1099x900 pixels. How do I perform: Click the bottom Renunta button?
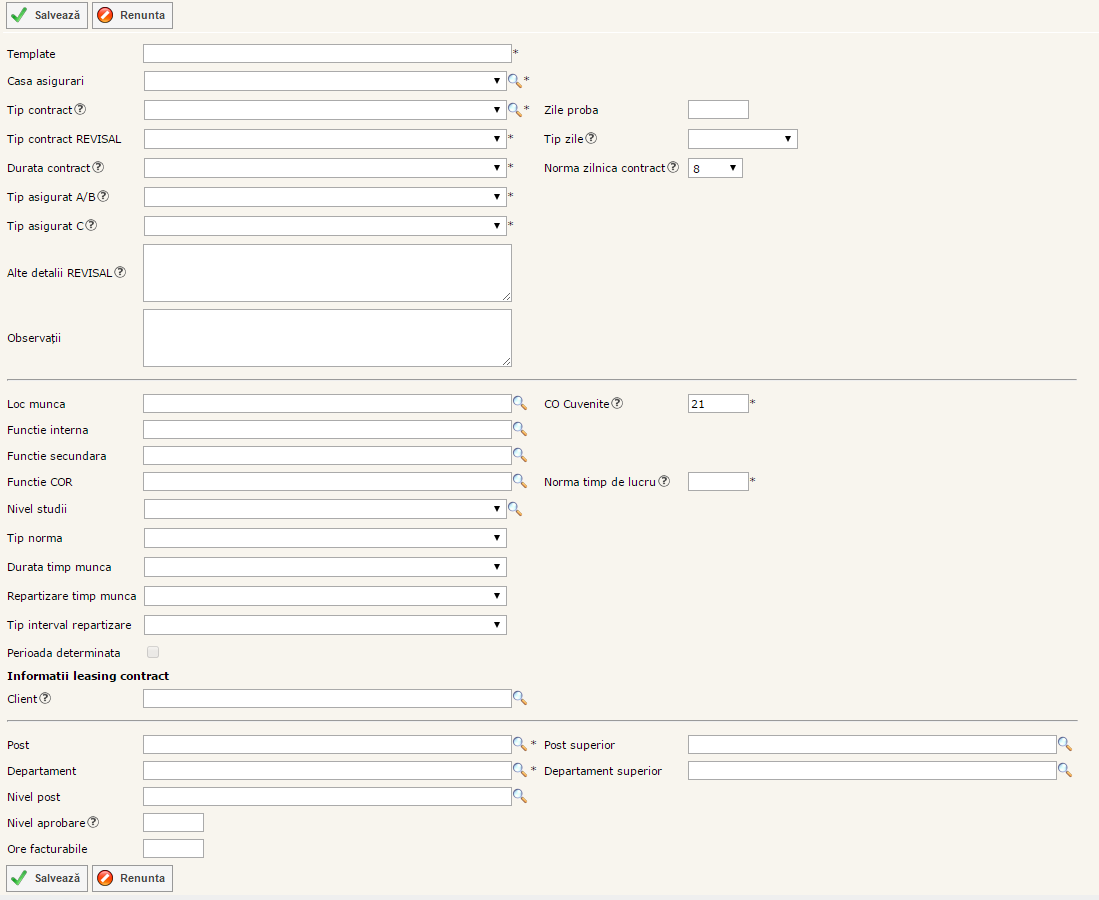point(132,878)
